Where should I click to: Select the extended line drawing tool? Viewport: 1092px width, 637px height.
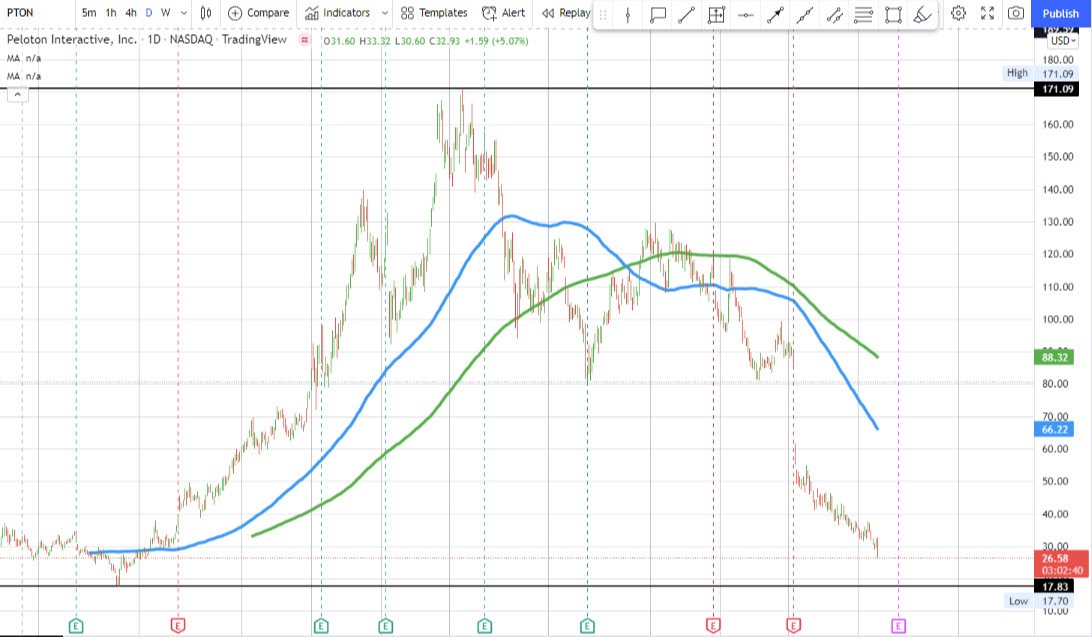(804, 14)
